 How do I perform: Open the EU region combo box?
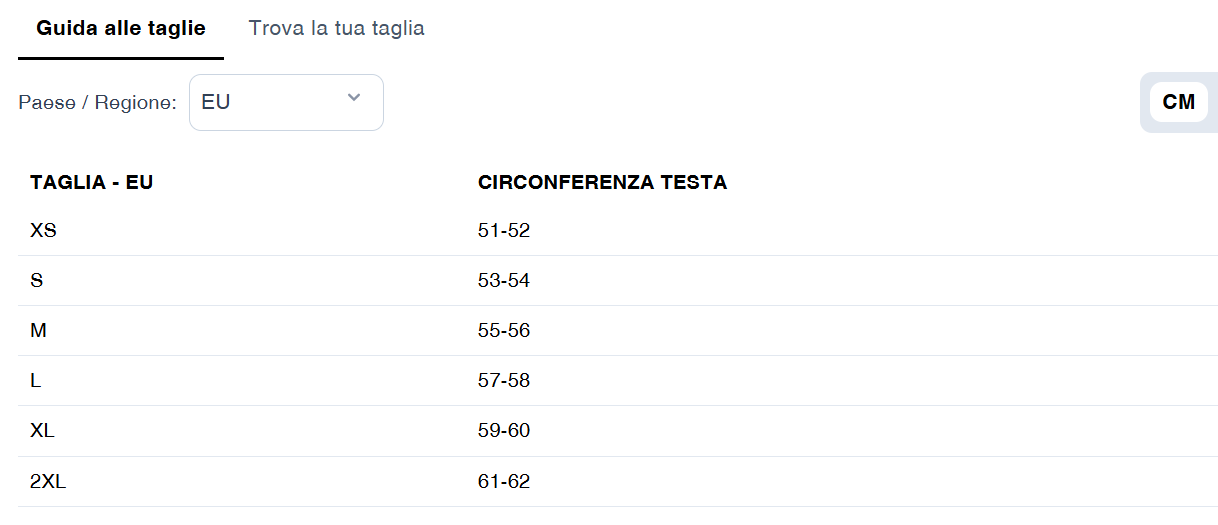(x=270, y=102)
